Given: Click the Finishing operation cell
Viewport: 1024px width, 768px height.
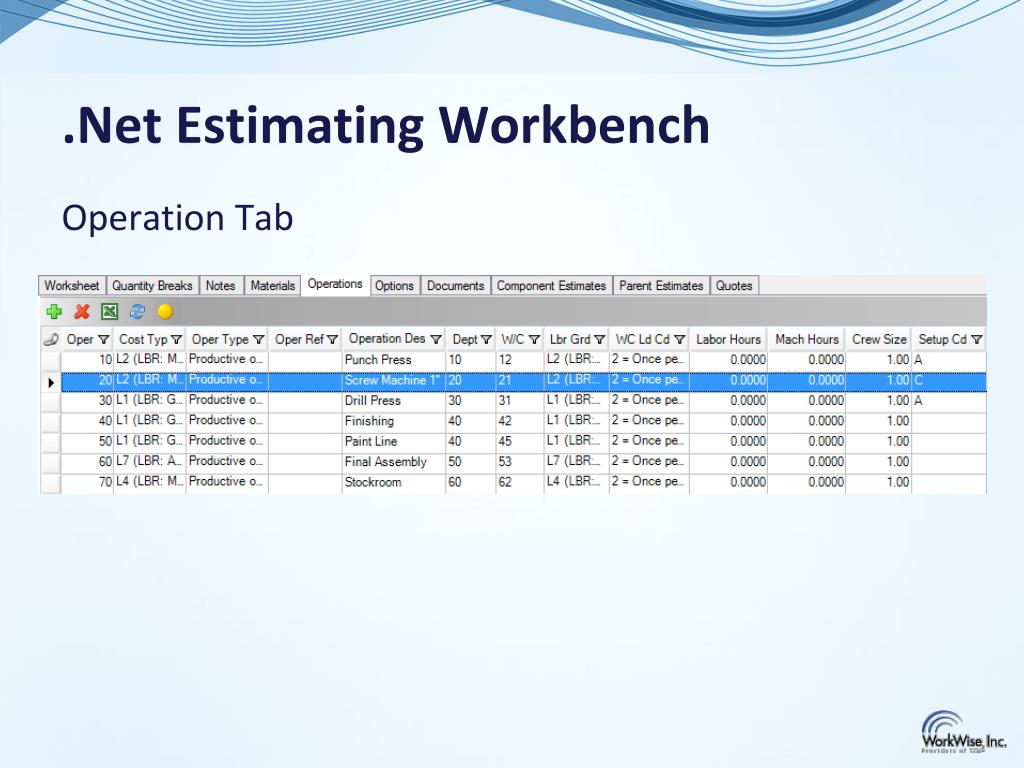Looking at the screenshot, I should 393,421.
